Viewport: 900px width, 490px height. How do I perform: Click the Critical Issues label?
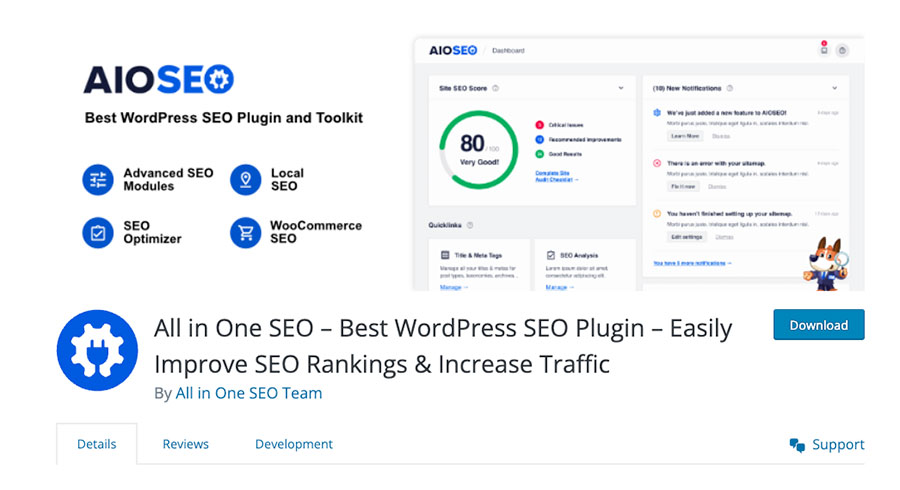pos(565,125)
